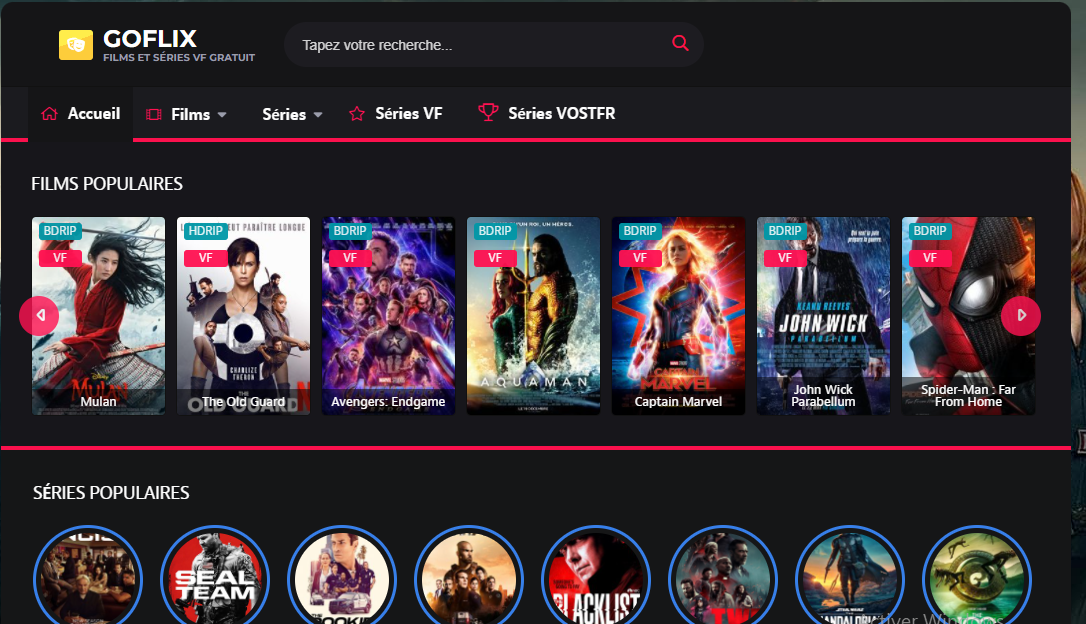Click the BDRIP badge on Aquaman

pos(495,231)
